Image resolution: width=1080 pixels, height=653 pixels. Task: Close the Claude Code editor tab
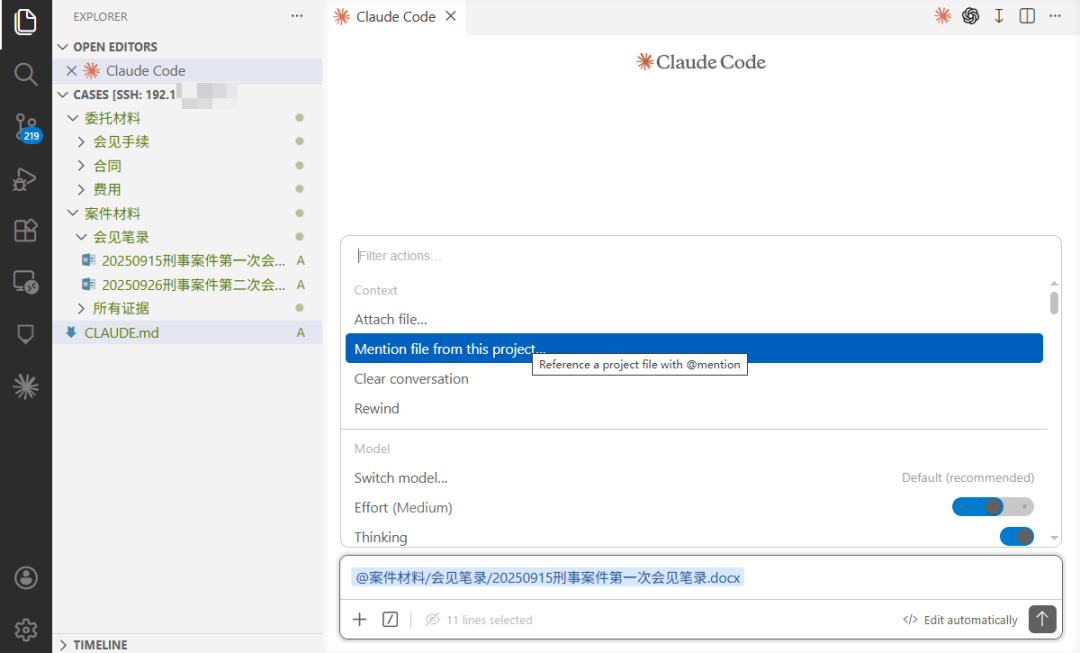pyautogui.click(x=451, y=16)
